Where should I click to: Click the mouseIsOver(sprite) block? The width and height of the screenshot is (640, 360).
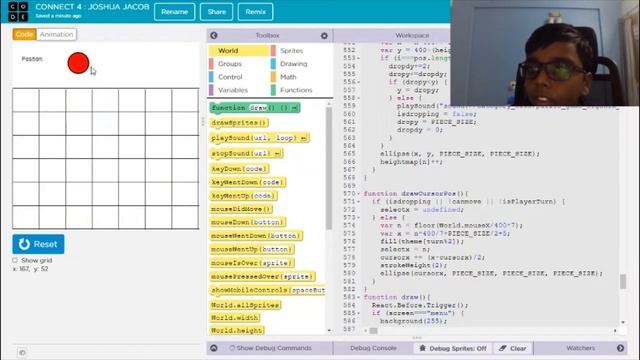[252, 263]
